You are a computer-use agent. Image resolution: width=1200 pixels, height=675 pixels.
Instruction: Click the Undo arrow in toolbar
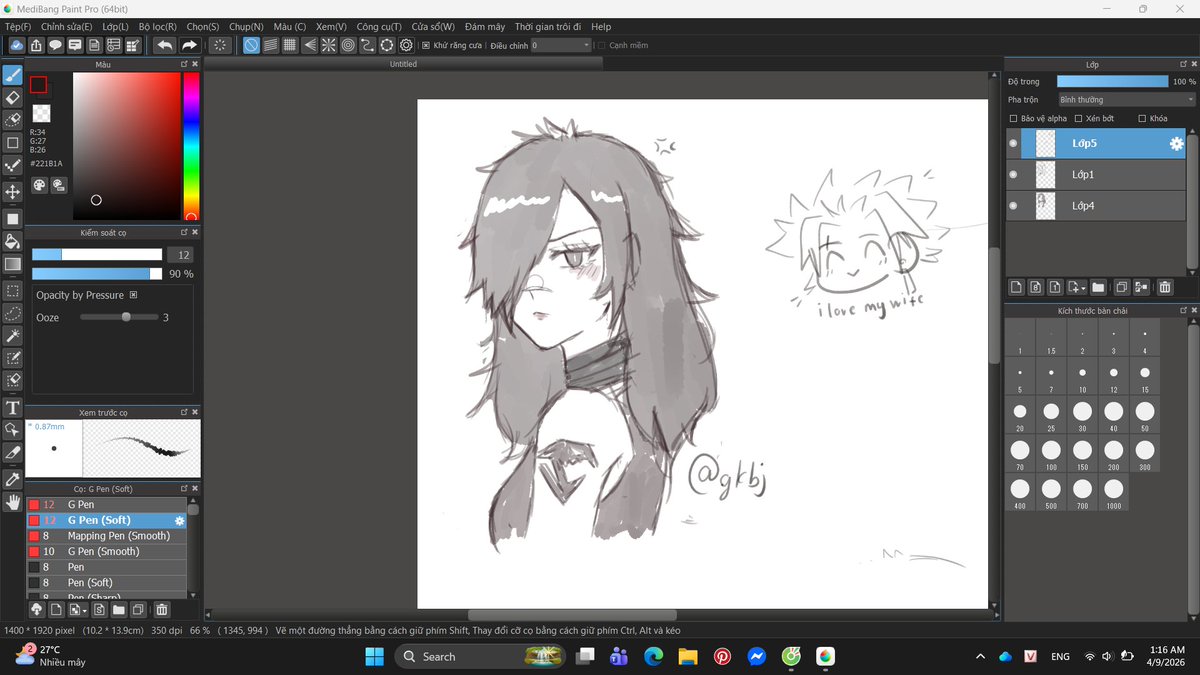pyautogui.click(x=164, y=45)
